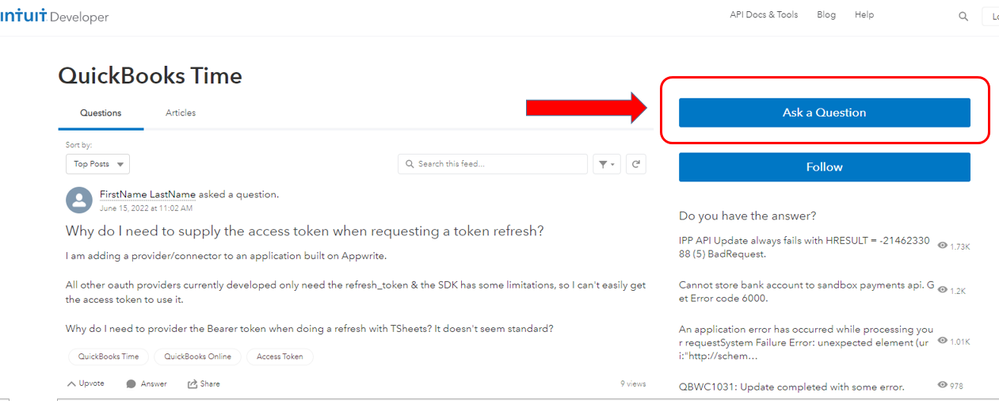The image size is (999, 401).
Task: Open API Docs & Tools menu
Action: click(x=764, y=15)
